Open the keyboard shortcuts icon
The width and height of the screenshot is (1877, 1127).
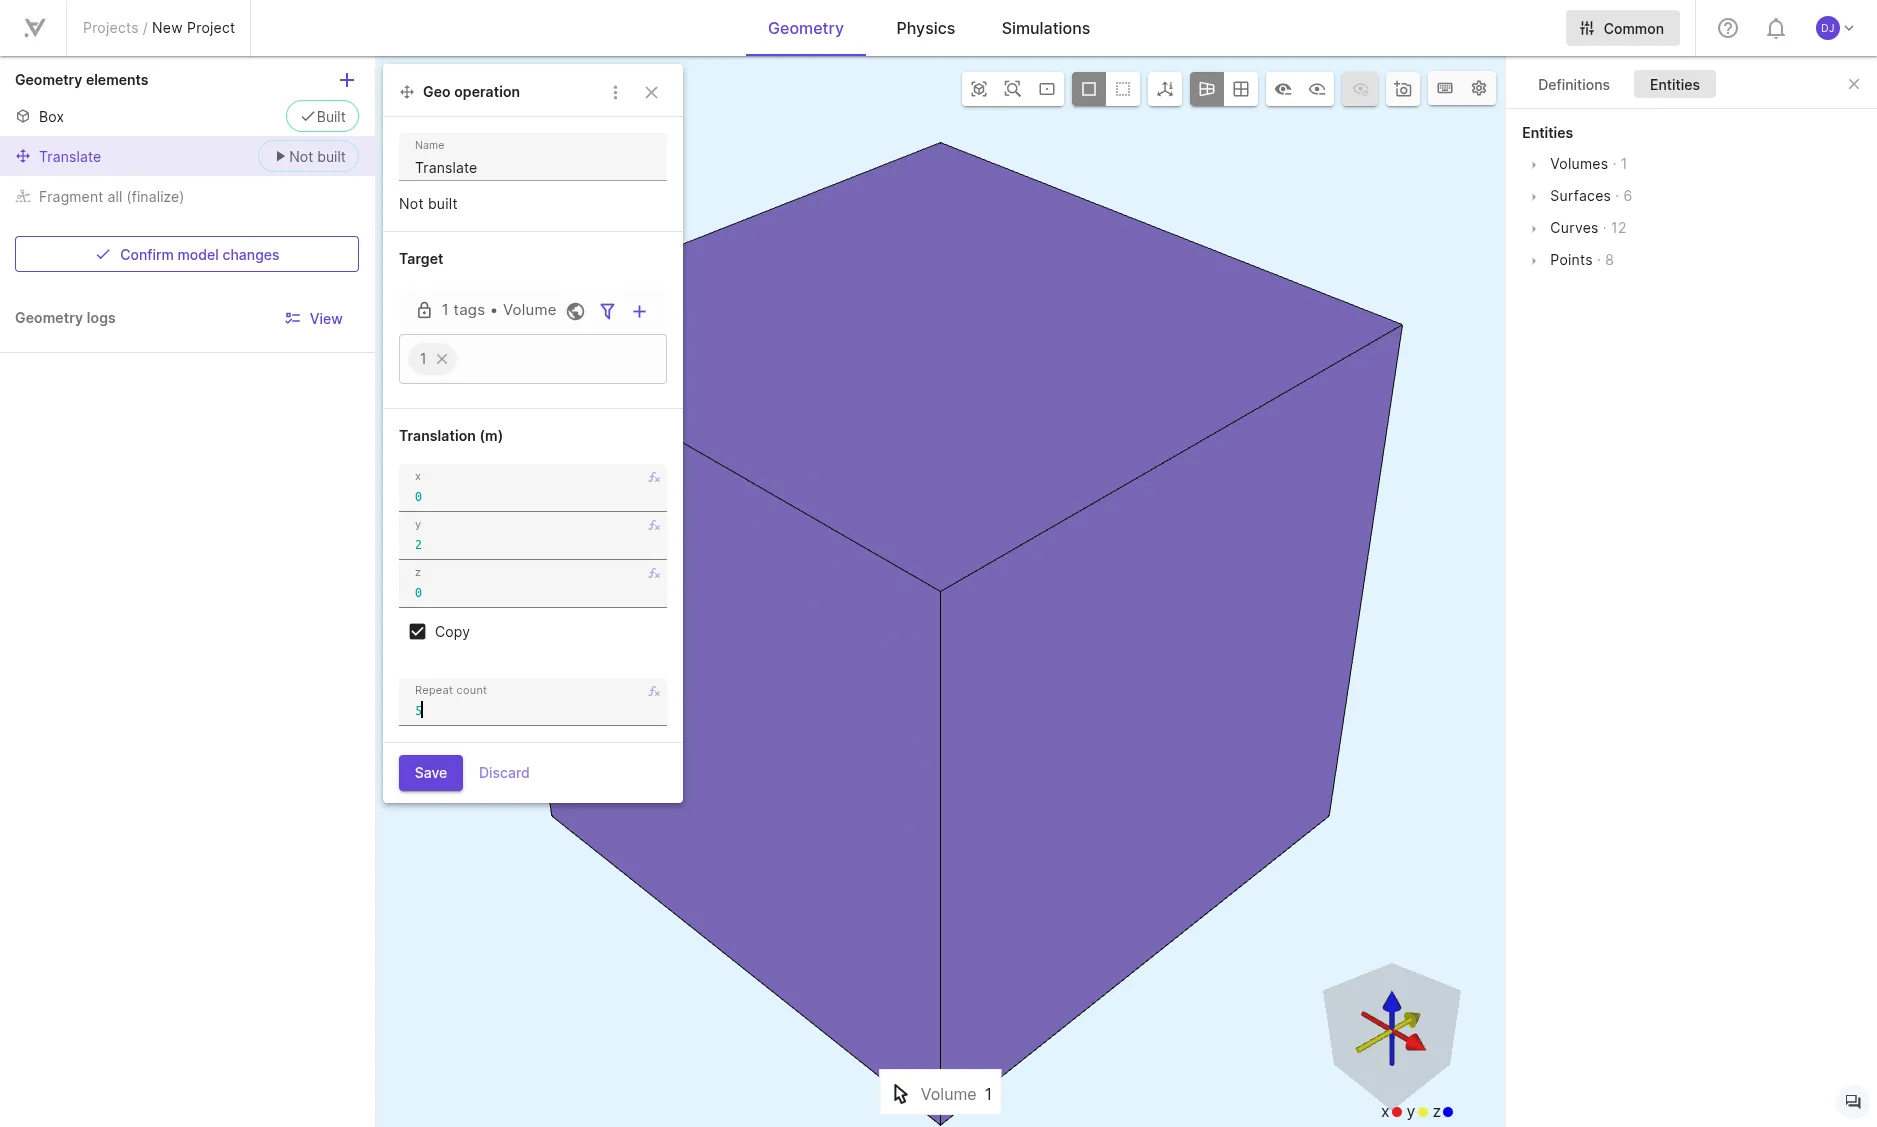pyautogui.click(x=1445, y=89)
